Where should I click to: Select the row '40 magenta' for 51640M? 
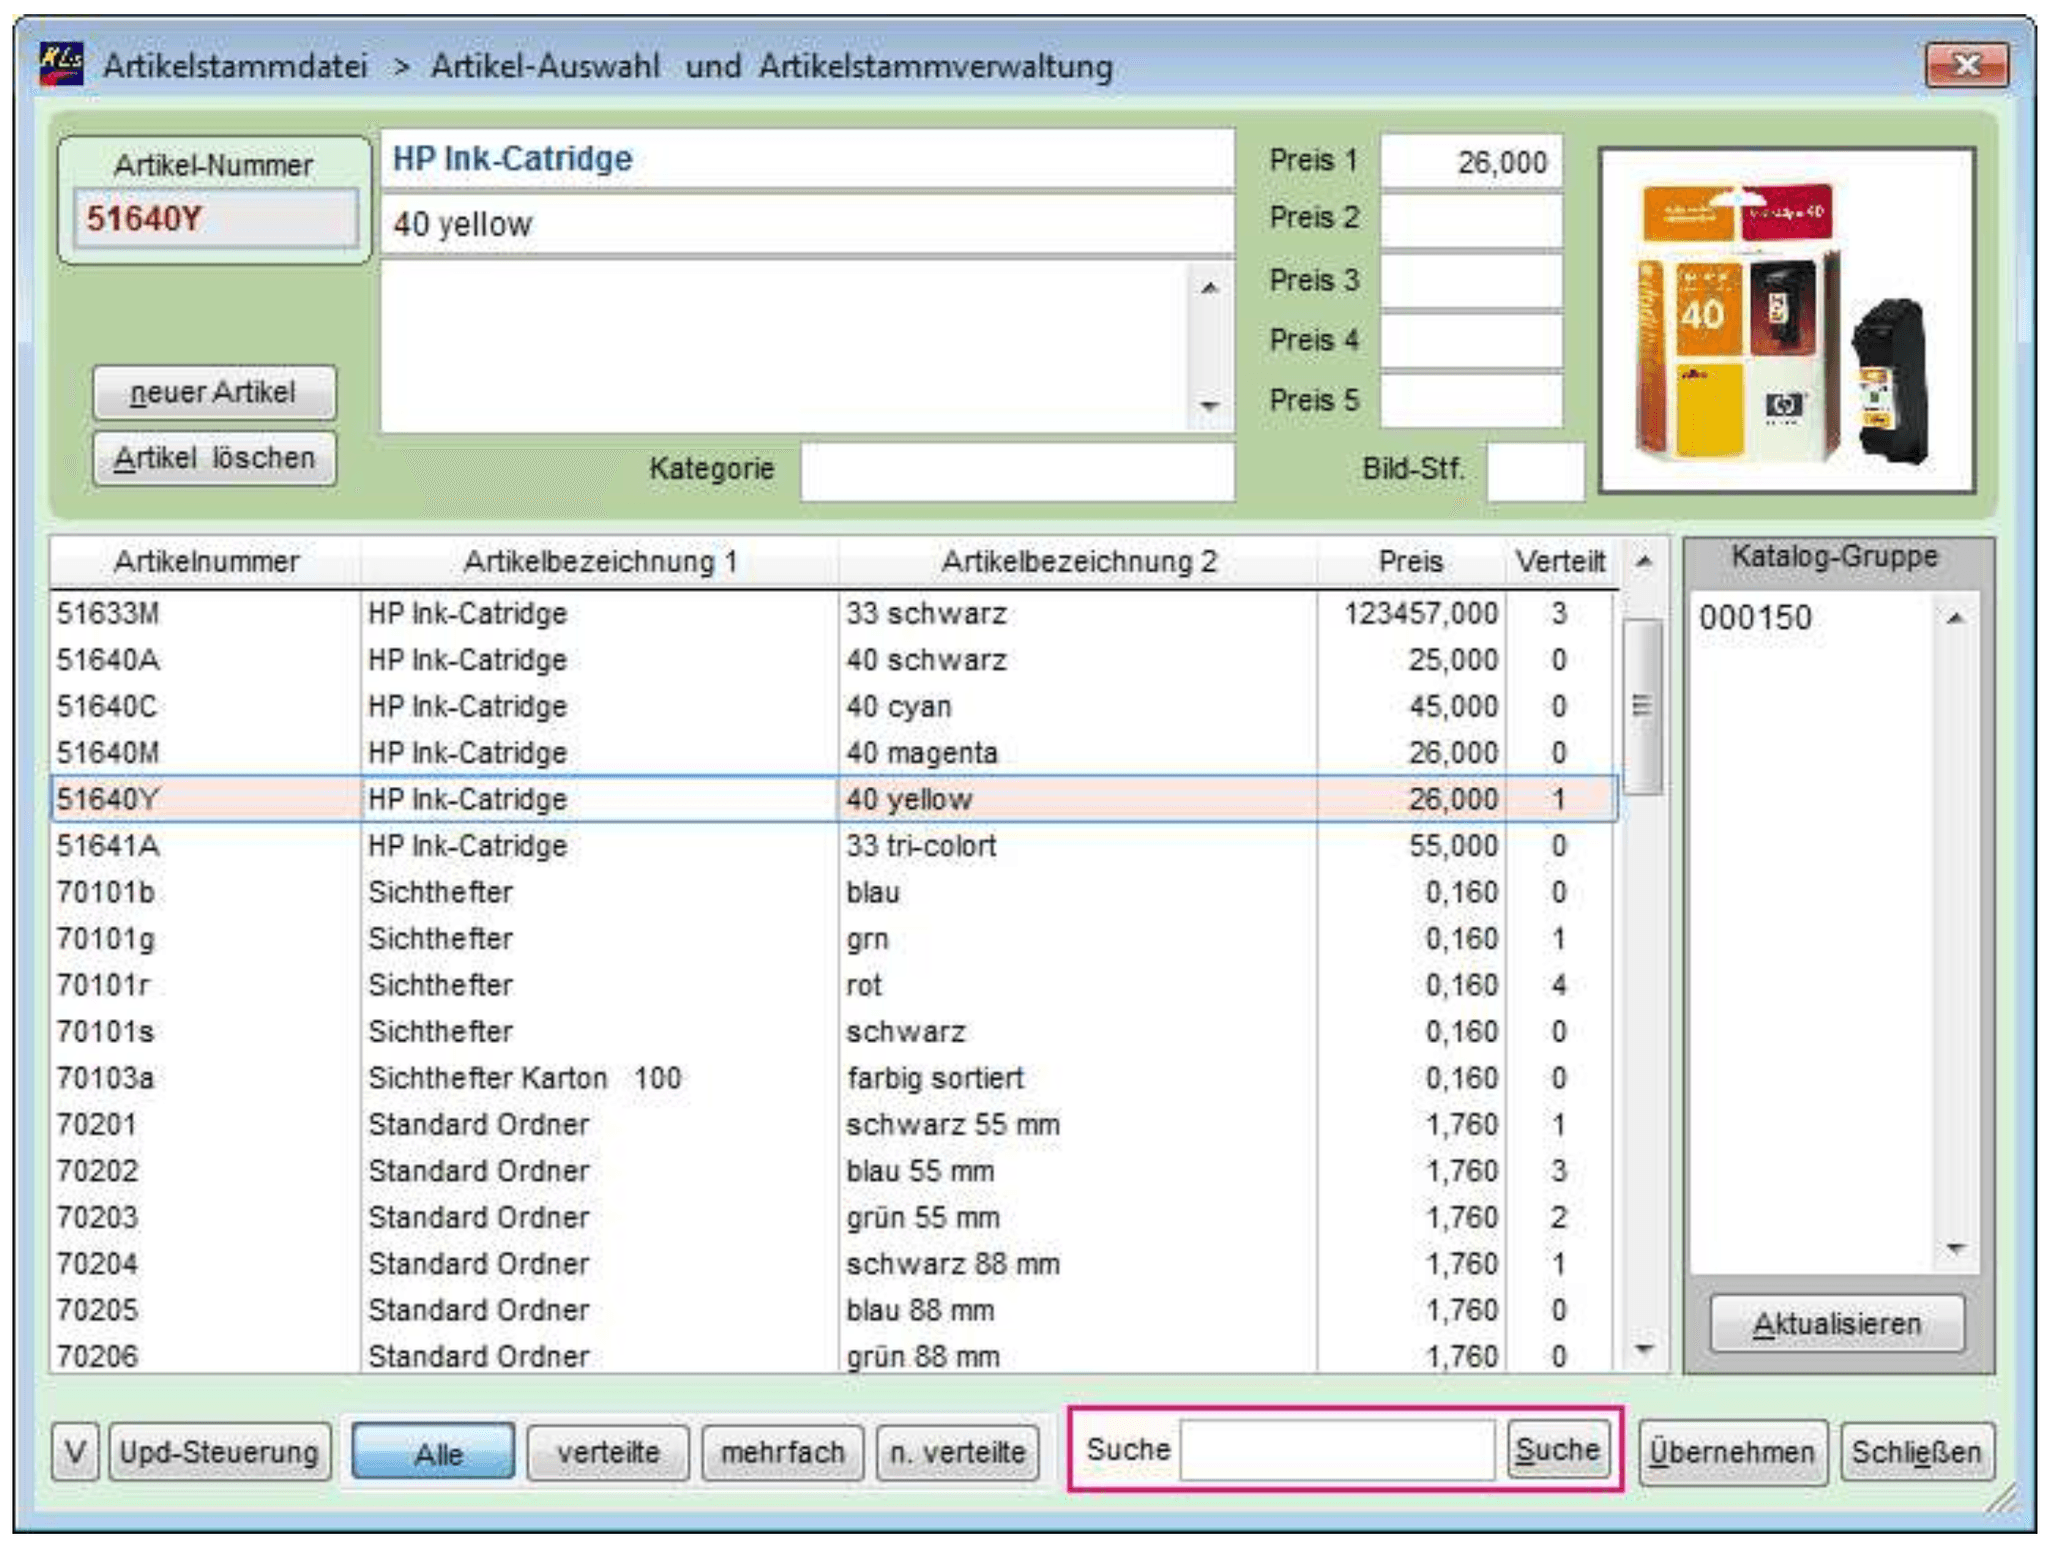(832, 752)
